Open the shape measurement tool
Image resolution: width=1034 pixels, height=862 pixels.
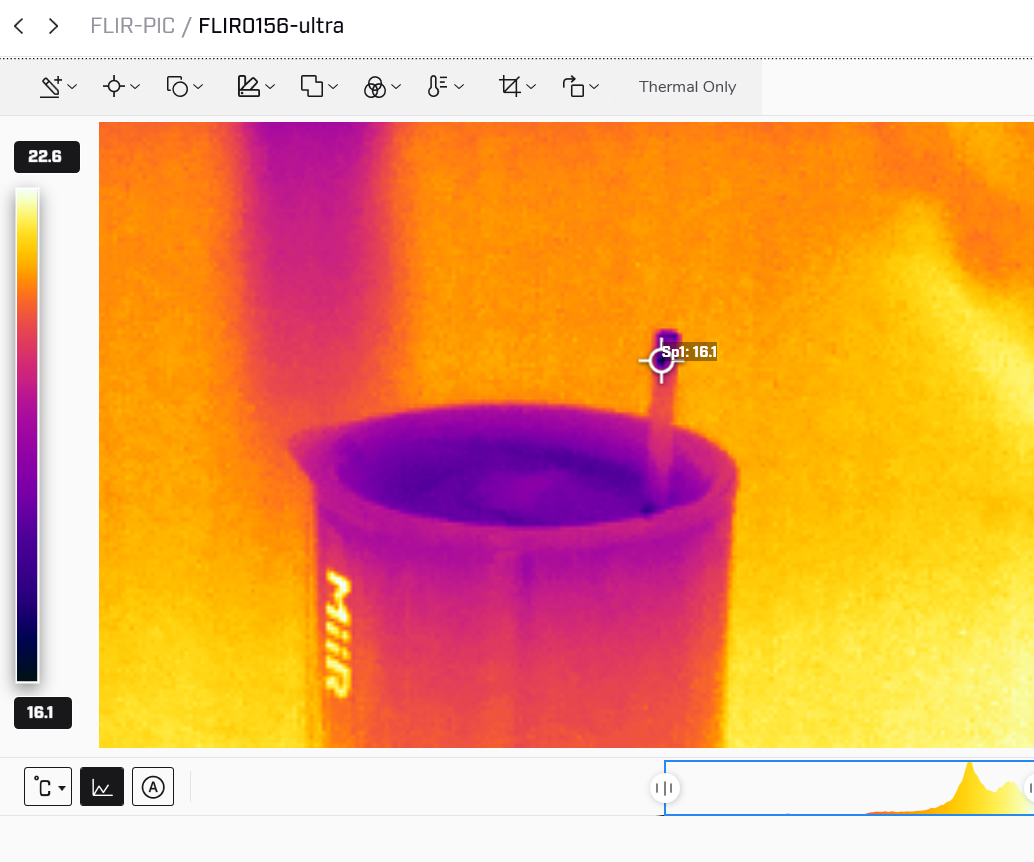point(177,87)
